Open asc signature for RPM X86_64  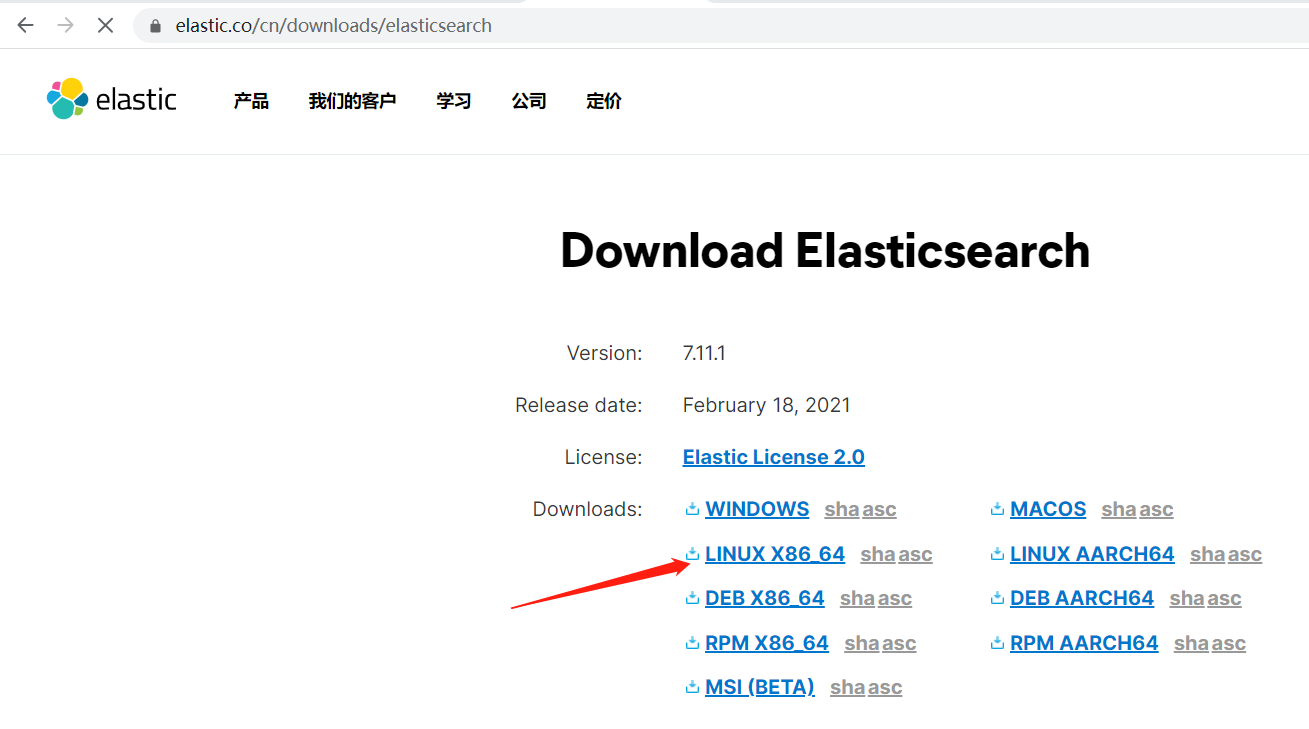point(899,644)
